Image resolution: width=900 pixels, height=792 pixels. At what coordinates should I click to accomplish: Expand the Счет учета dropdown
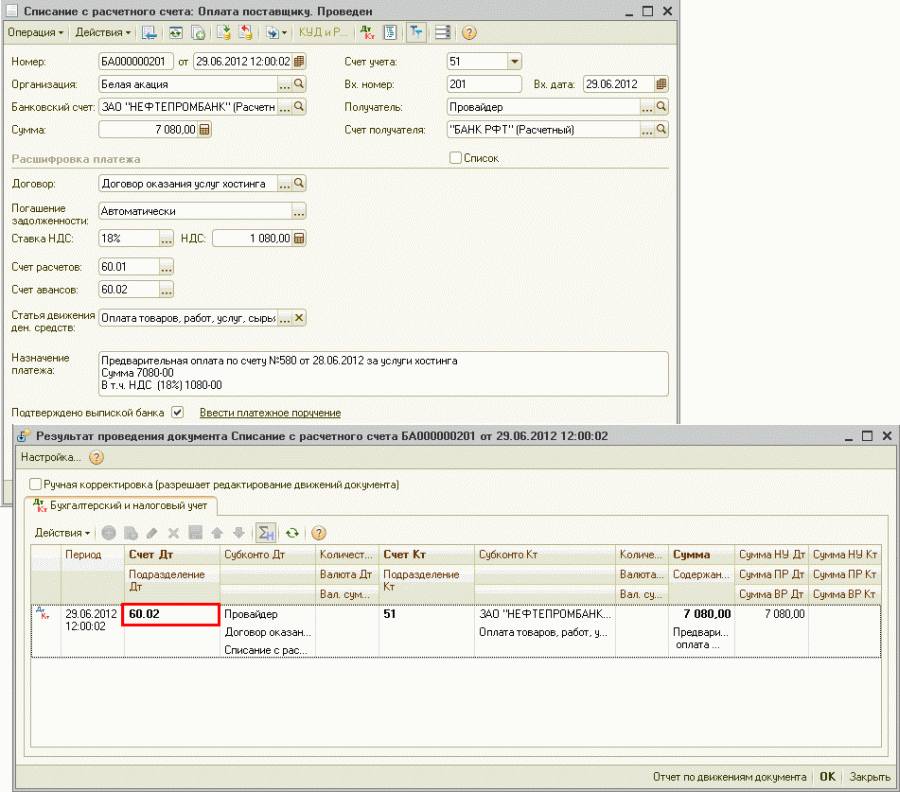tap(514, 61)
